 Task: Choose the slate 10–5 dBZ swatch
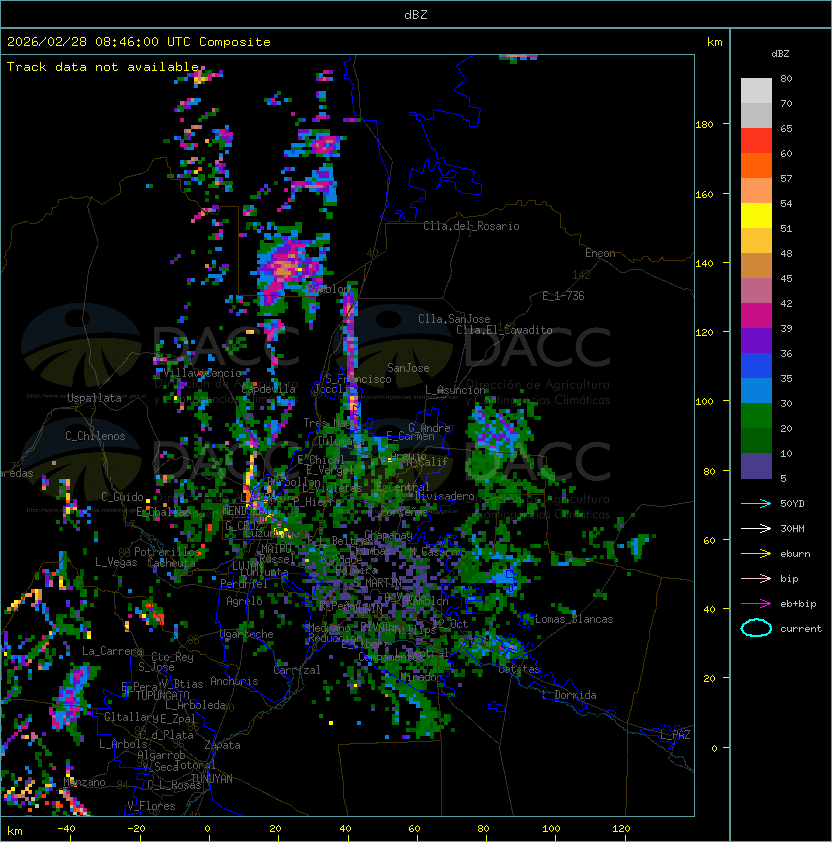pyautogui.click(x=756, y=466)
